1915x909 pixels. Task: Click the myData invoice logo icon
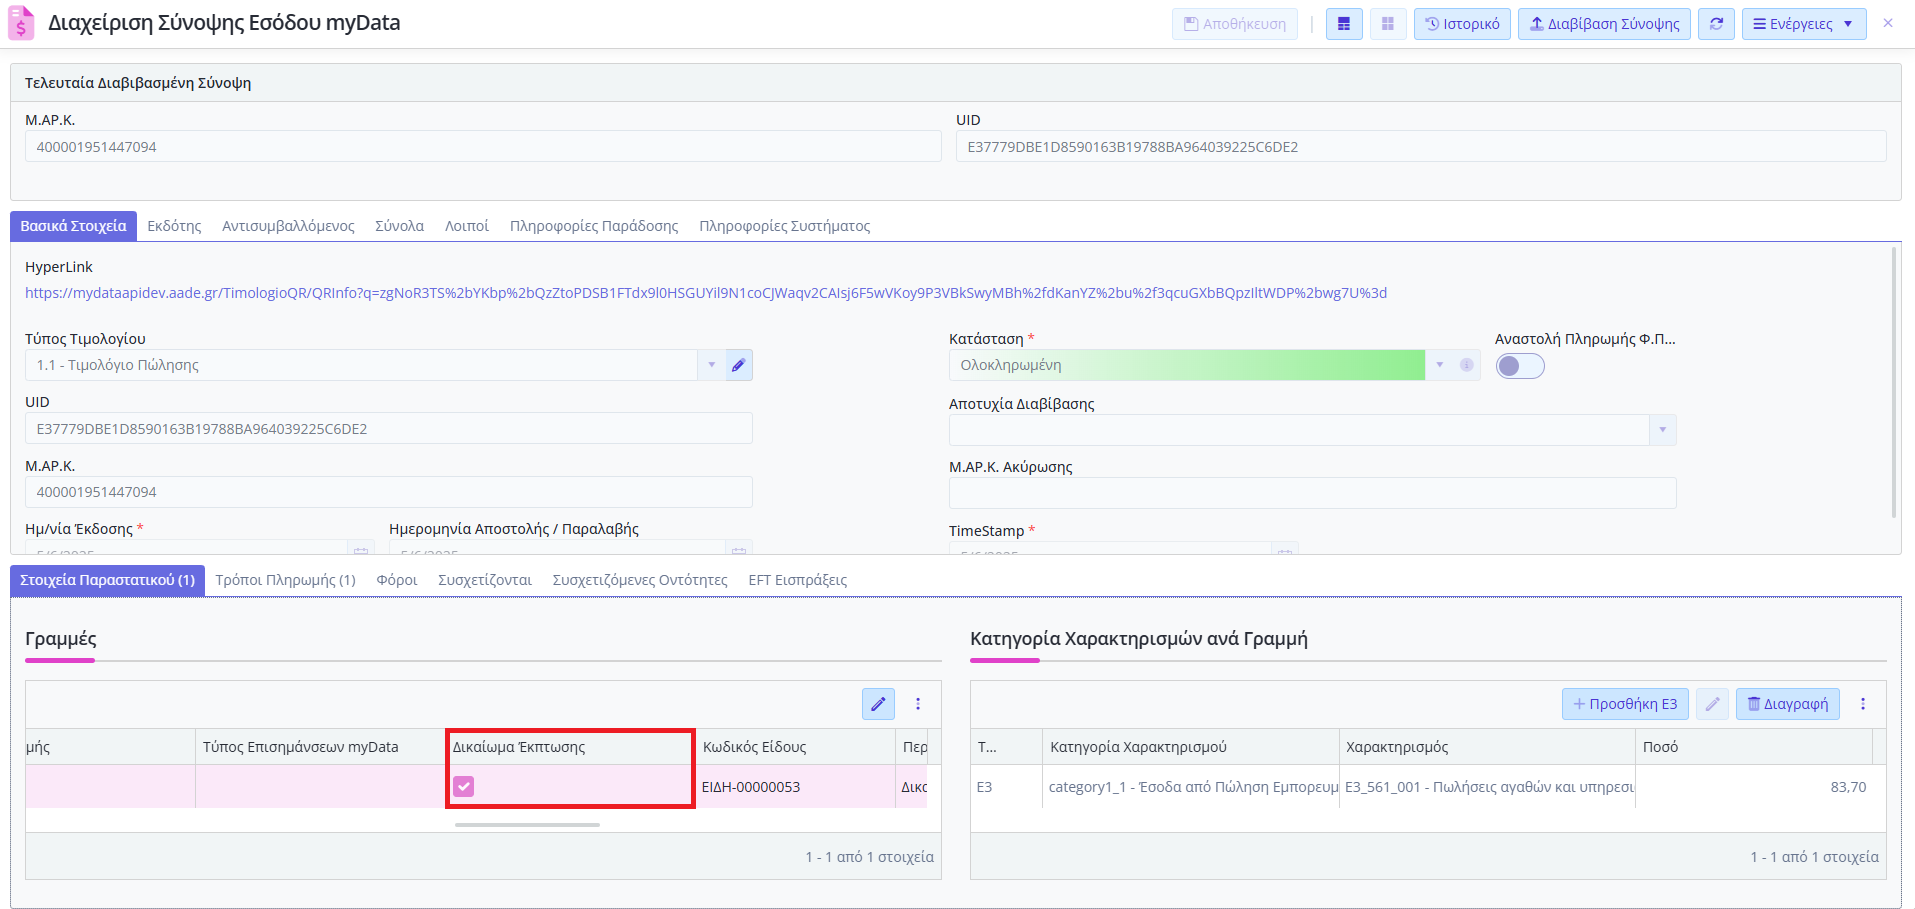pyautogui.click(x=21, y=23)
